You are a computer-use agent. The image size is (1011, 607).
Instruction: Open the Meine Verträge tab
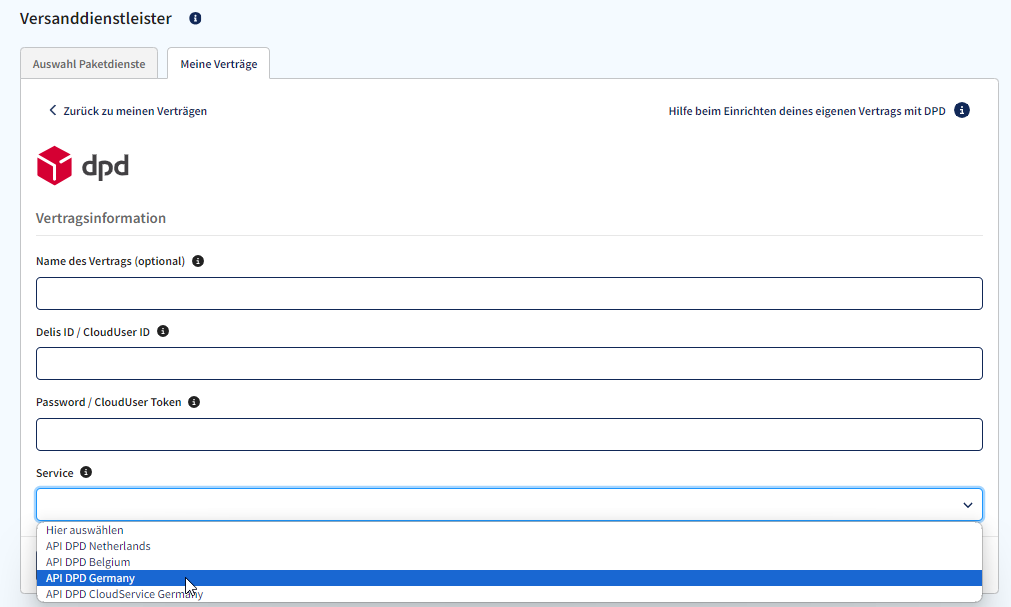click(217, 62)
